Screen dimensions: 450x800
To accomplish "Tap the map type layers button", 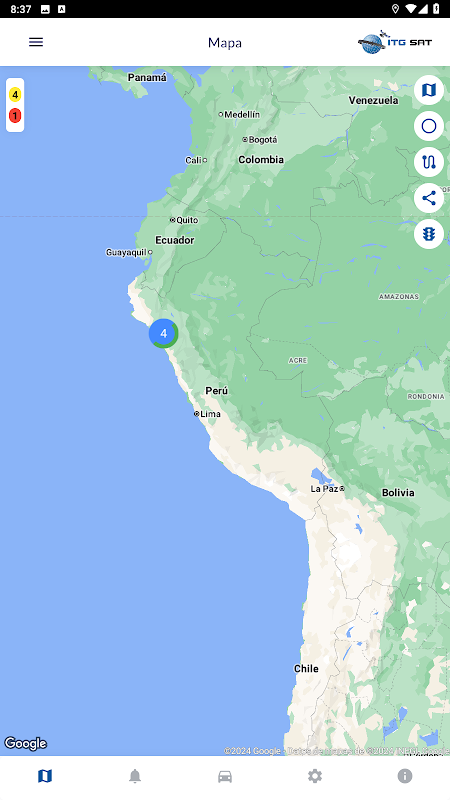I will (x=429, y=90).
